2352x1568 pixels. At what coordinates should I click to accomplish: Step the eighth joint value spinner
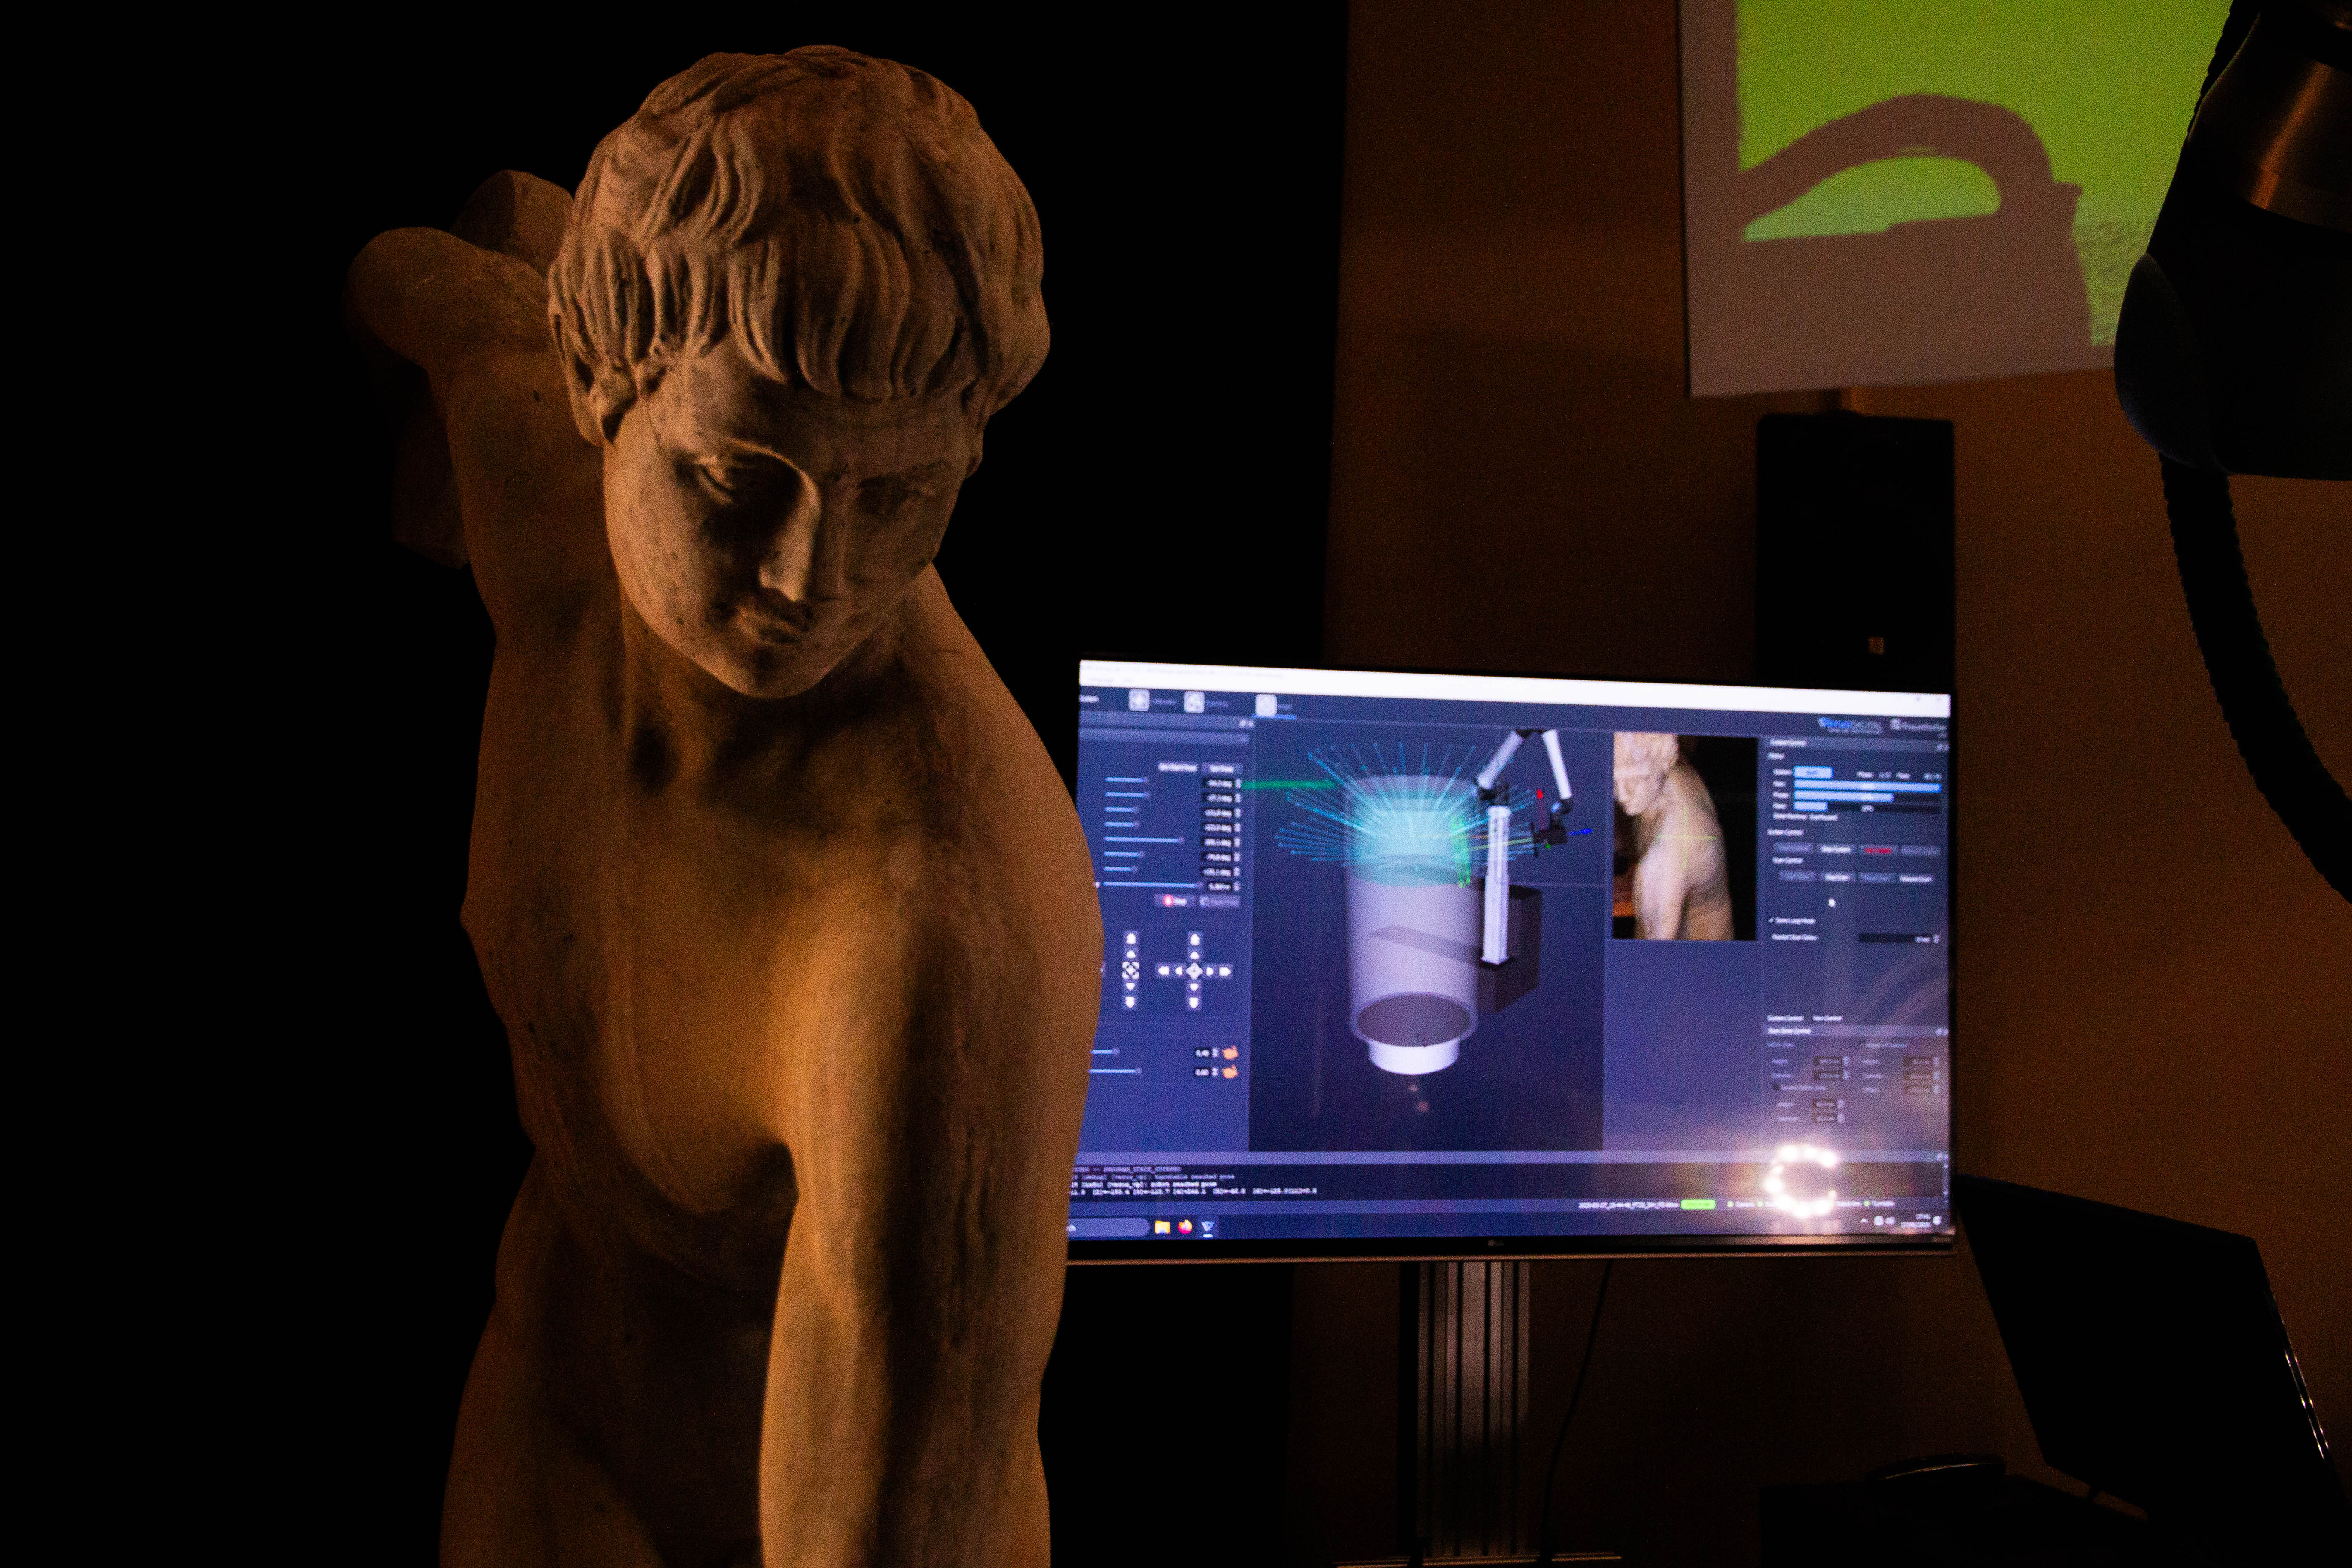pos(1237,887)
